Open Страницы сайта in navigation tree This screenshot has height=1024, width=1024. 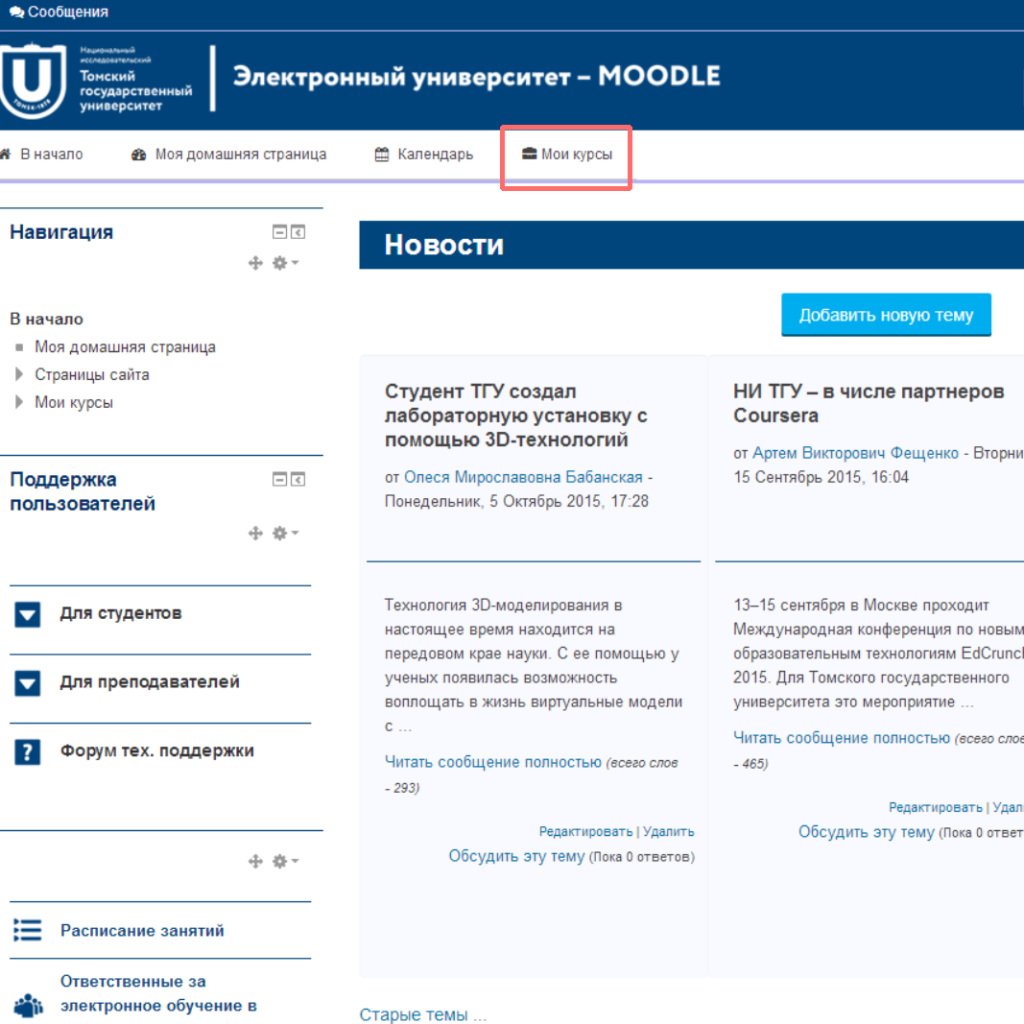point(92,374)
